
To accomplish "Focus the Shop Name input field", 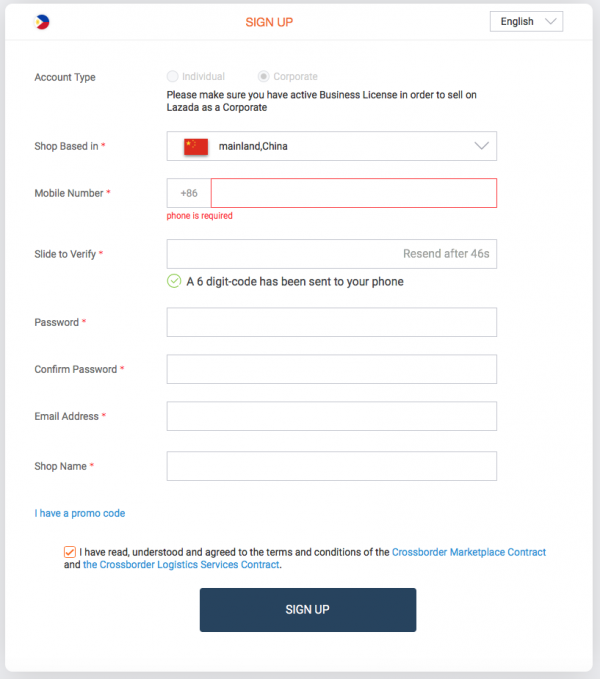I will (332, 466).
